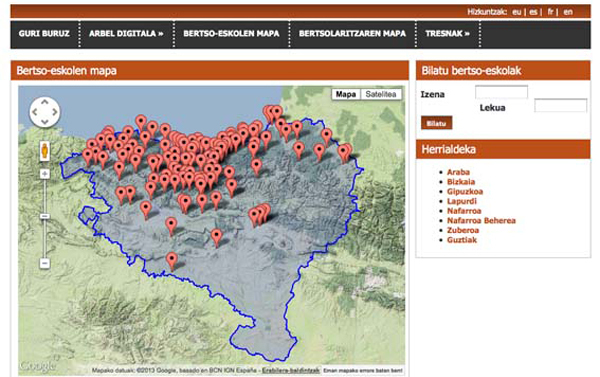Filter by Gipuzkoa province
Viewport: 600px width, 377px height.
click(465, 191)
